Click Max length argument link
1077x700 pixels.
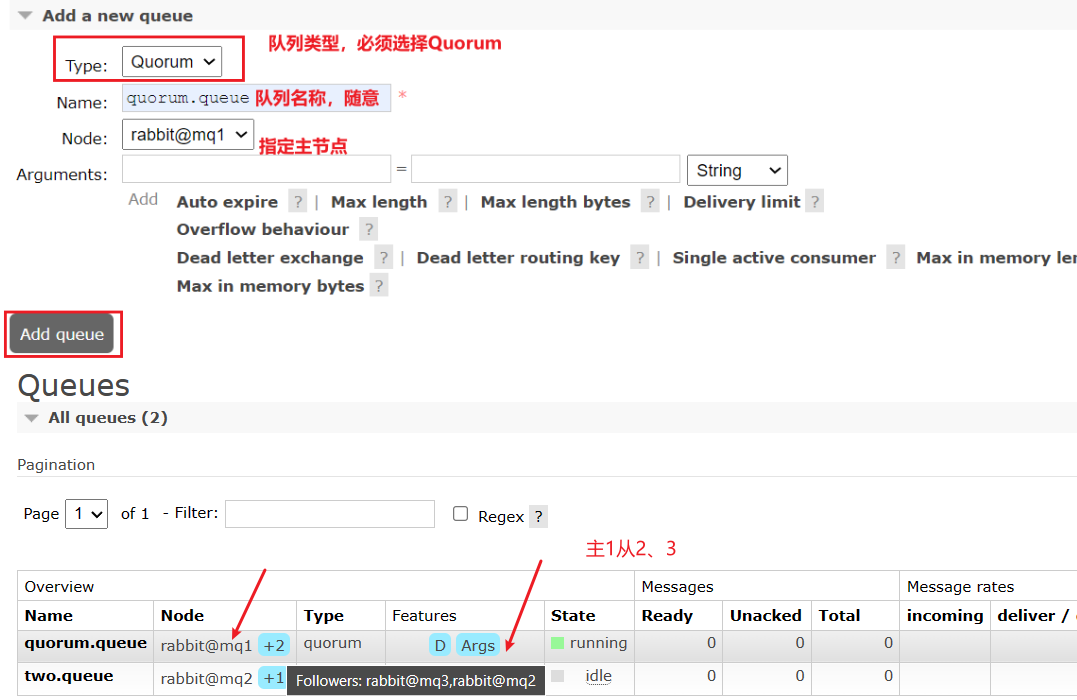(x=379, y=202)
